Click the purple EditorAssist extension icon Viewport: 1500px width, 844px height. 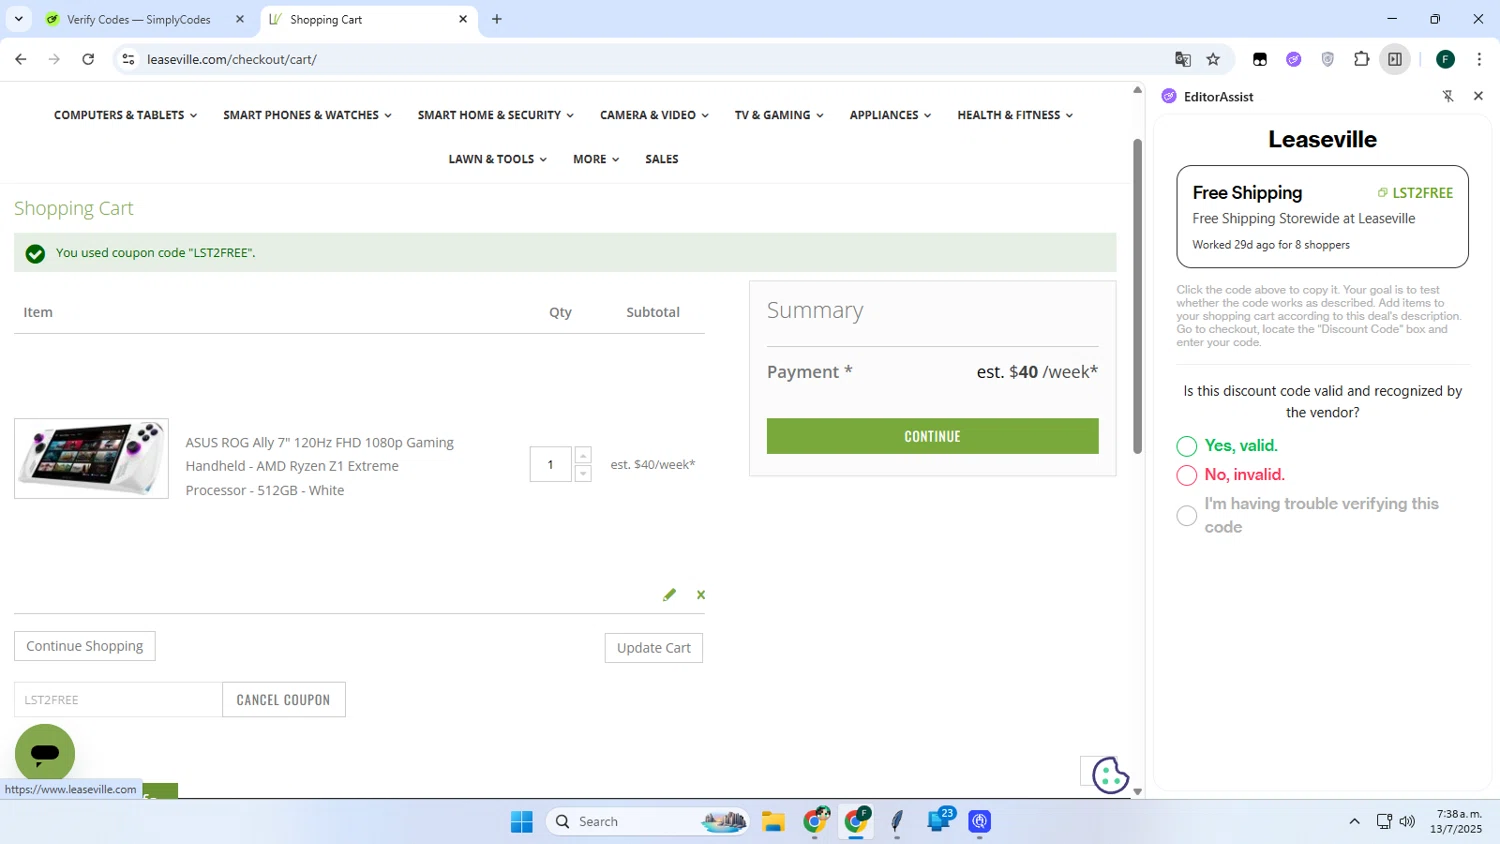pyautogui.click(x=1293, y=59)
